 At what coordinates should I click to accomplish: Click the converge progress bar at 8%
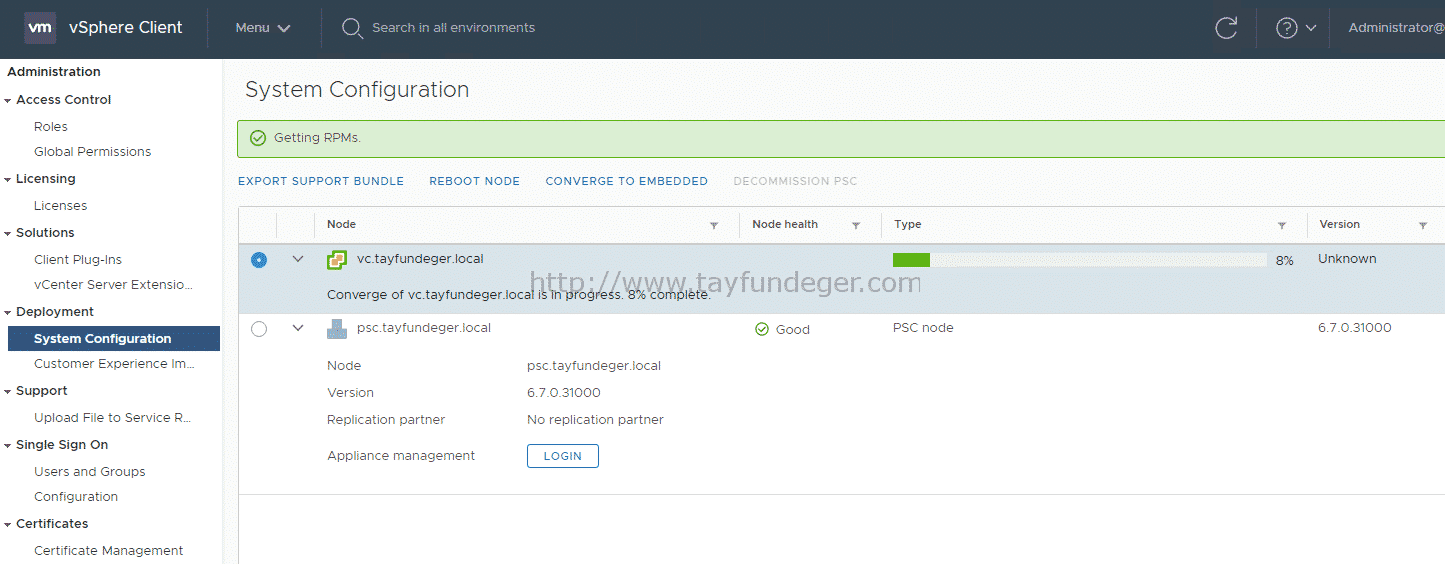click(x=1079, y=260)
